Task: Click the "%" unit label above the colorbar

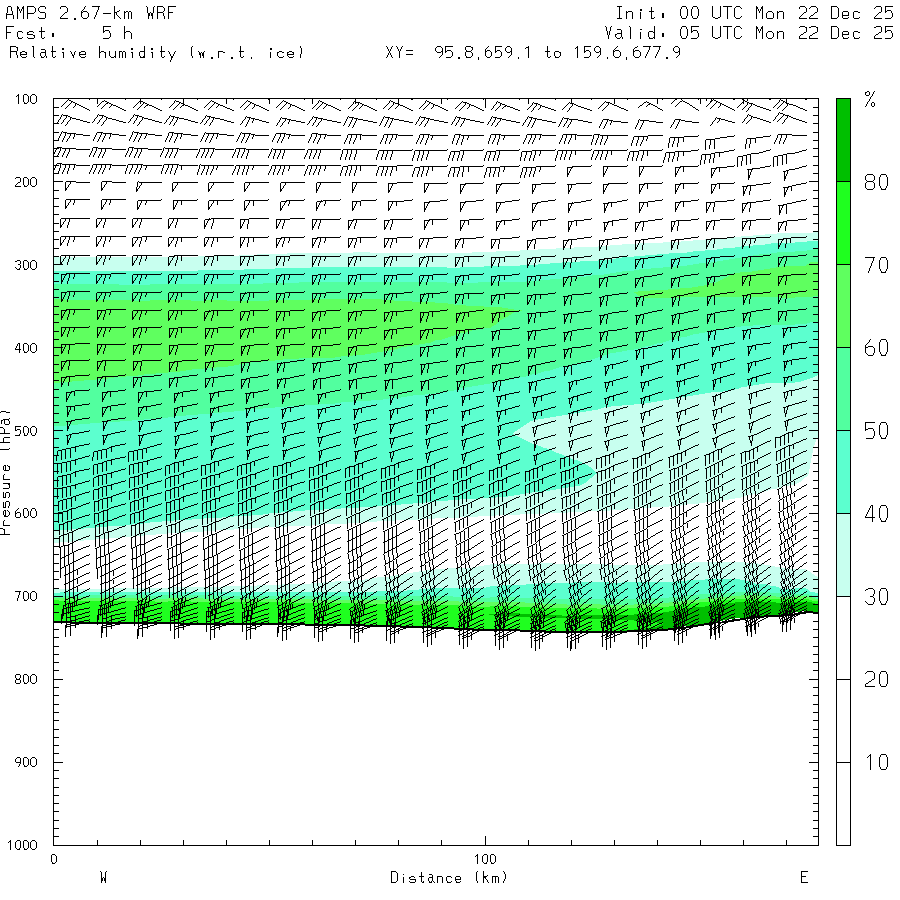Action: tap(870, 99)
